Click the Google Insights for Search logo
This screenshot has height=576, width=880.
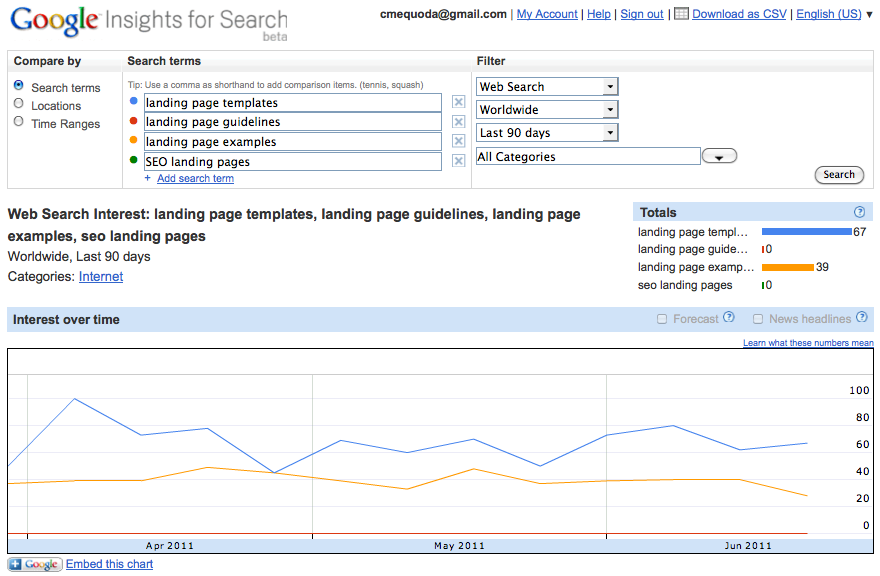[x=149, y=23]
